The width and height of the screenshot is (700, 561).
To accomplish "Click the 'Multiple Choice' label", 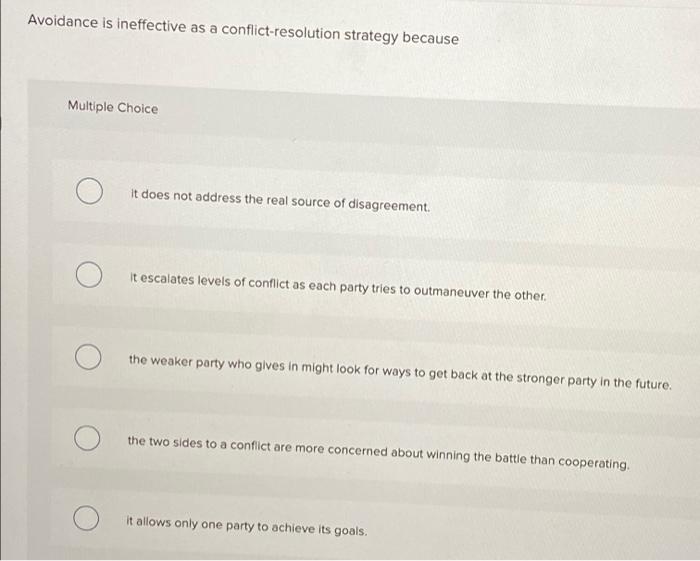I will pos(113,107).
